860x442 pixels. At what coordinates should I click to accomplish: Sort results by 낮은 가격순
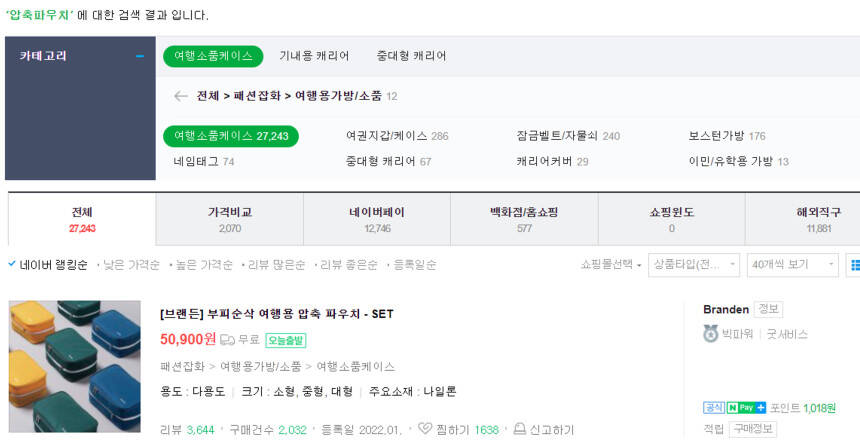(x=131, y=265)
